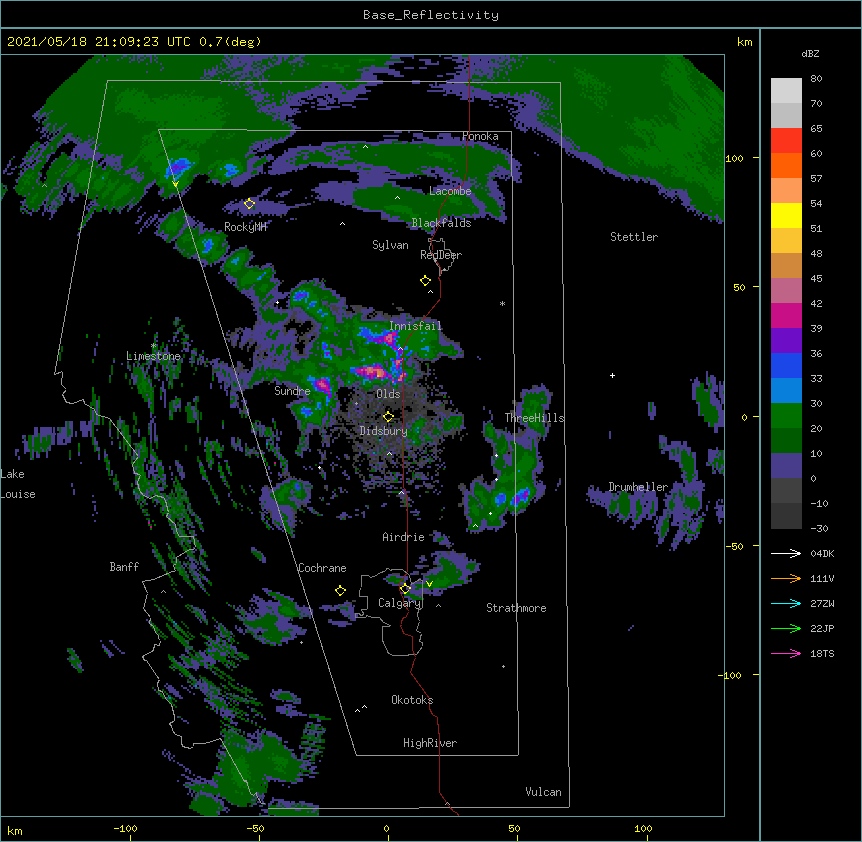Click the -50 tick label on bottom axis

255,828
